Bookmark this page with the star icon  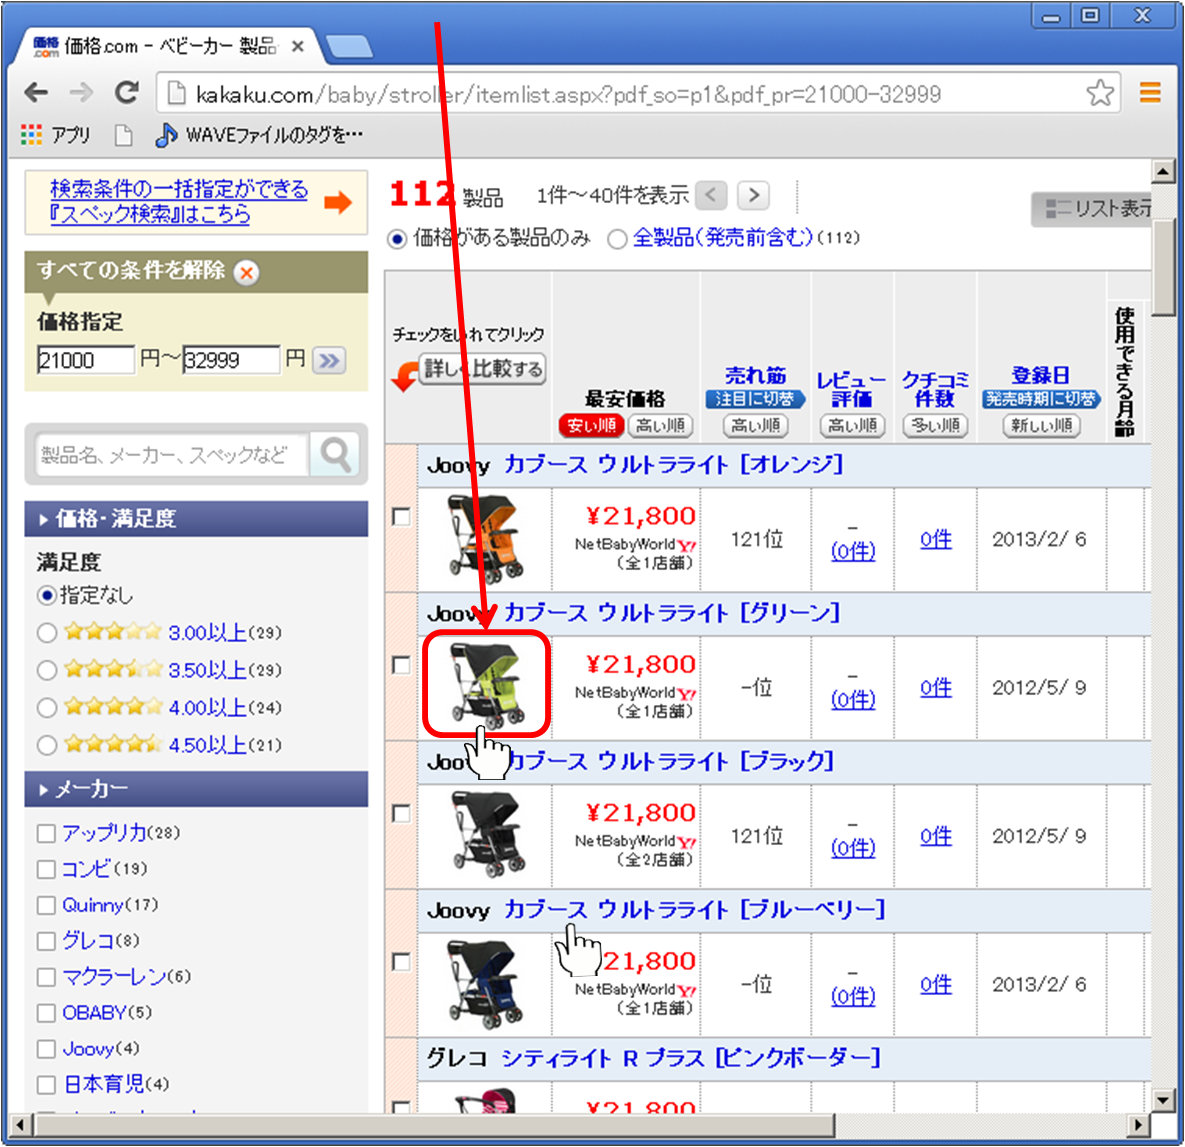click(1100, 93)
